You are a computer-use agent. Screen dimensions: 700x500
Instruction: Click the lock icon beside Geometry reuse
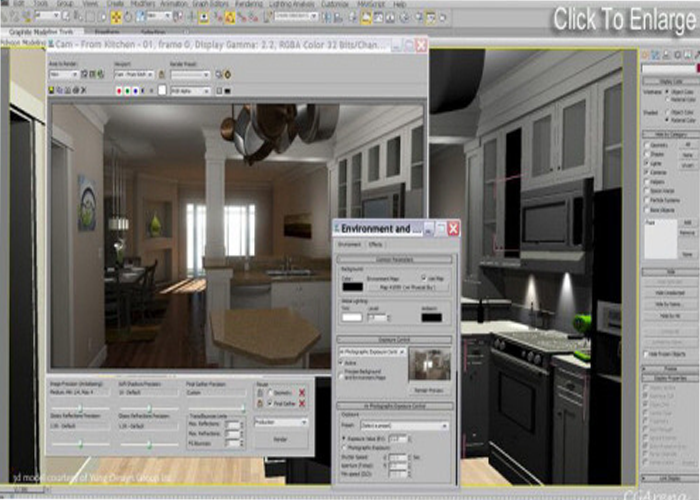click(x=260, y=393)
